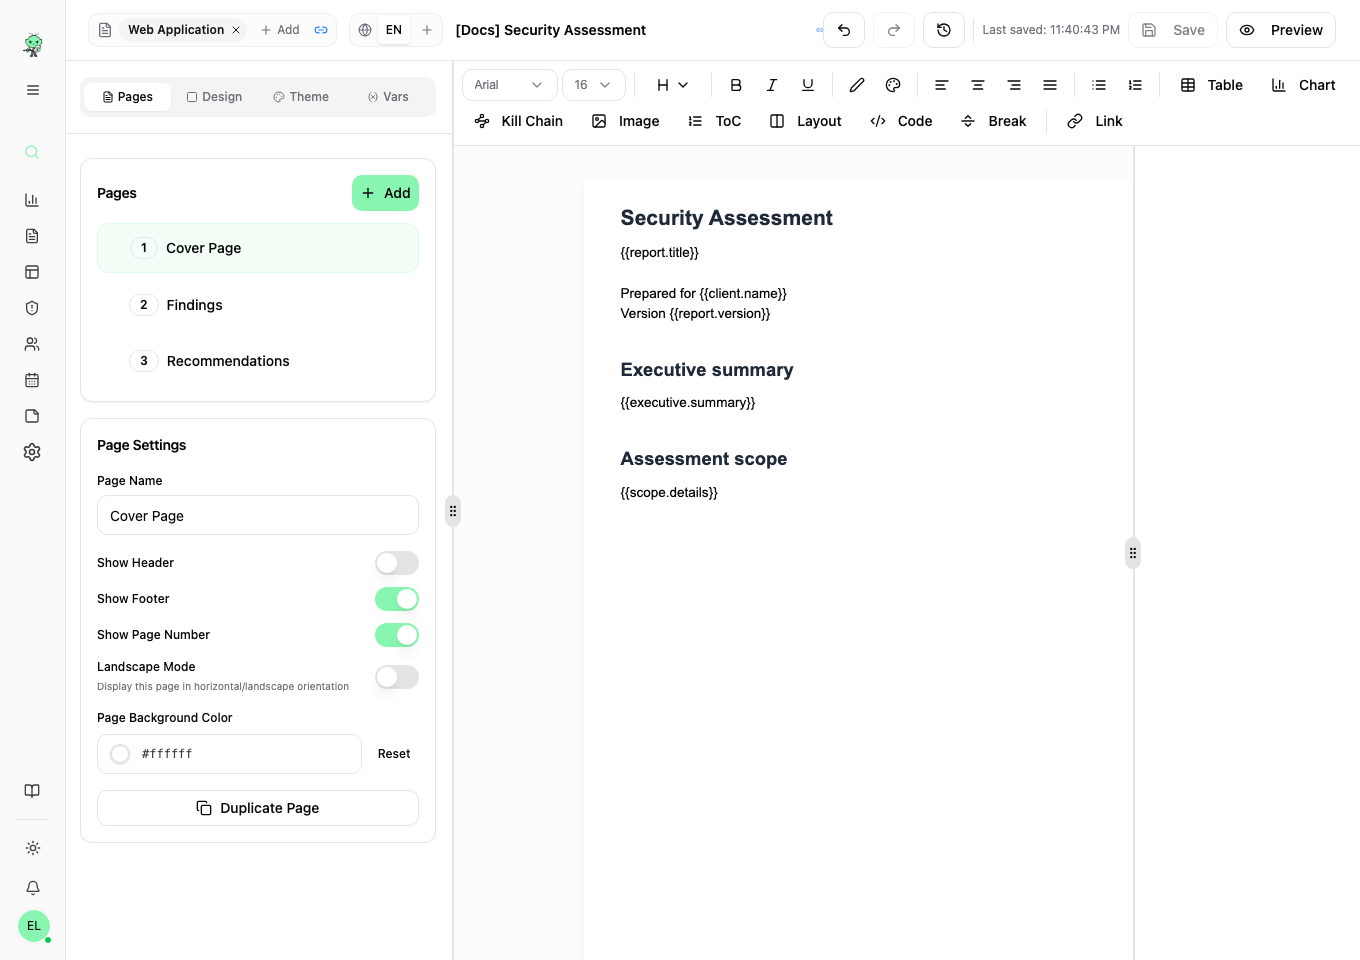The image size is (1360, 960).
Task: Insert a Table
Action: 1212,85
